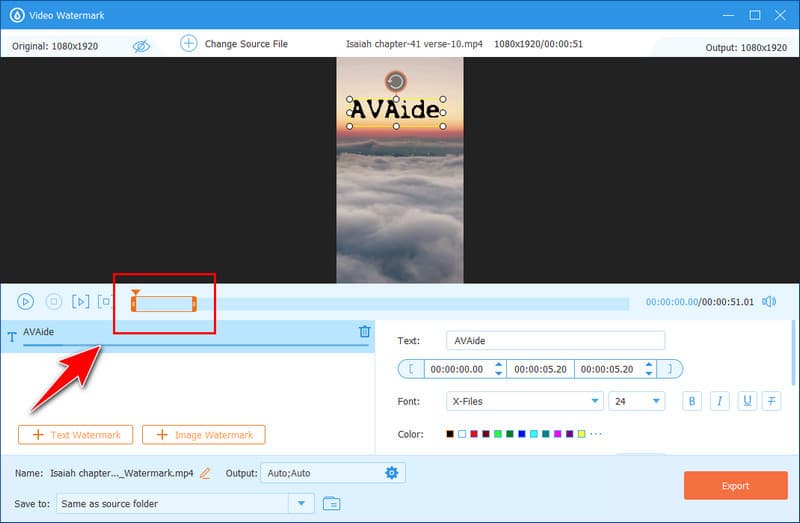Image resolution: width=800 pixels, height=523 pixels.
Task: Click the set-start left bracket button
Action: [411, 369]
